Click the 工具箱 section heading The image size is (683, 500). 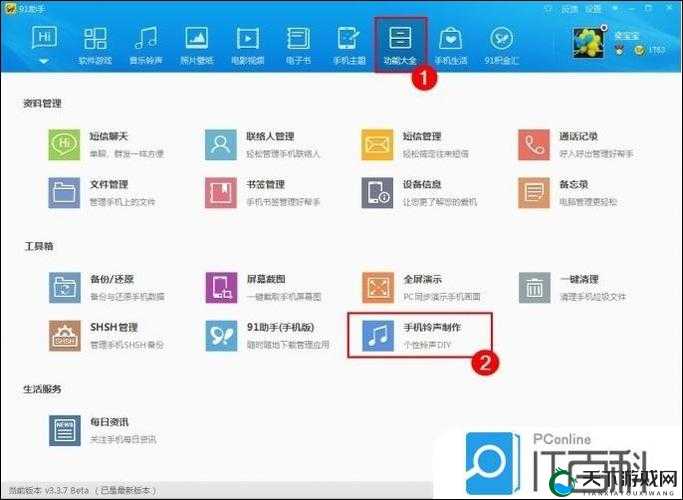(x=39, y=247)
